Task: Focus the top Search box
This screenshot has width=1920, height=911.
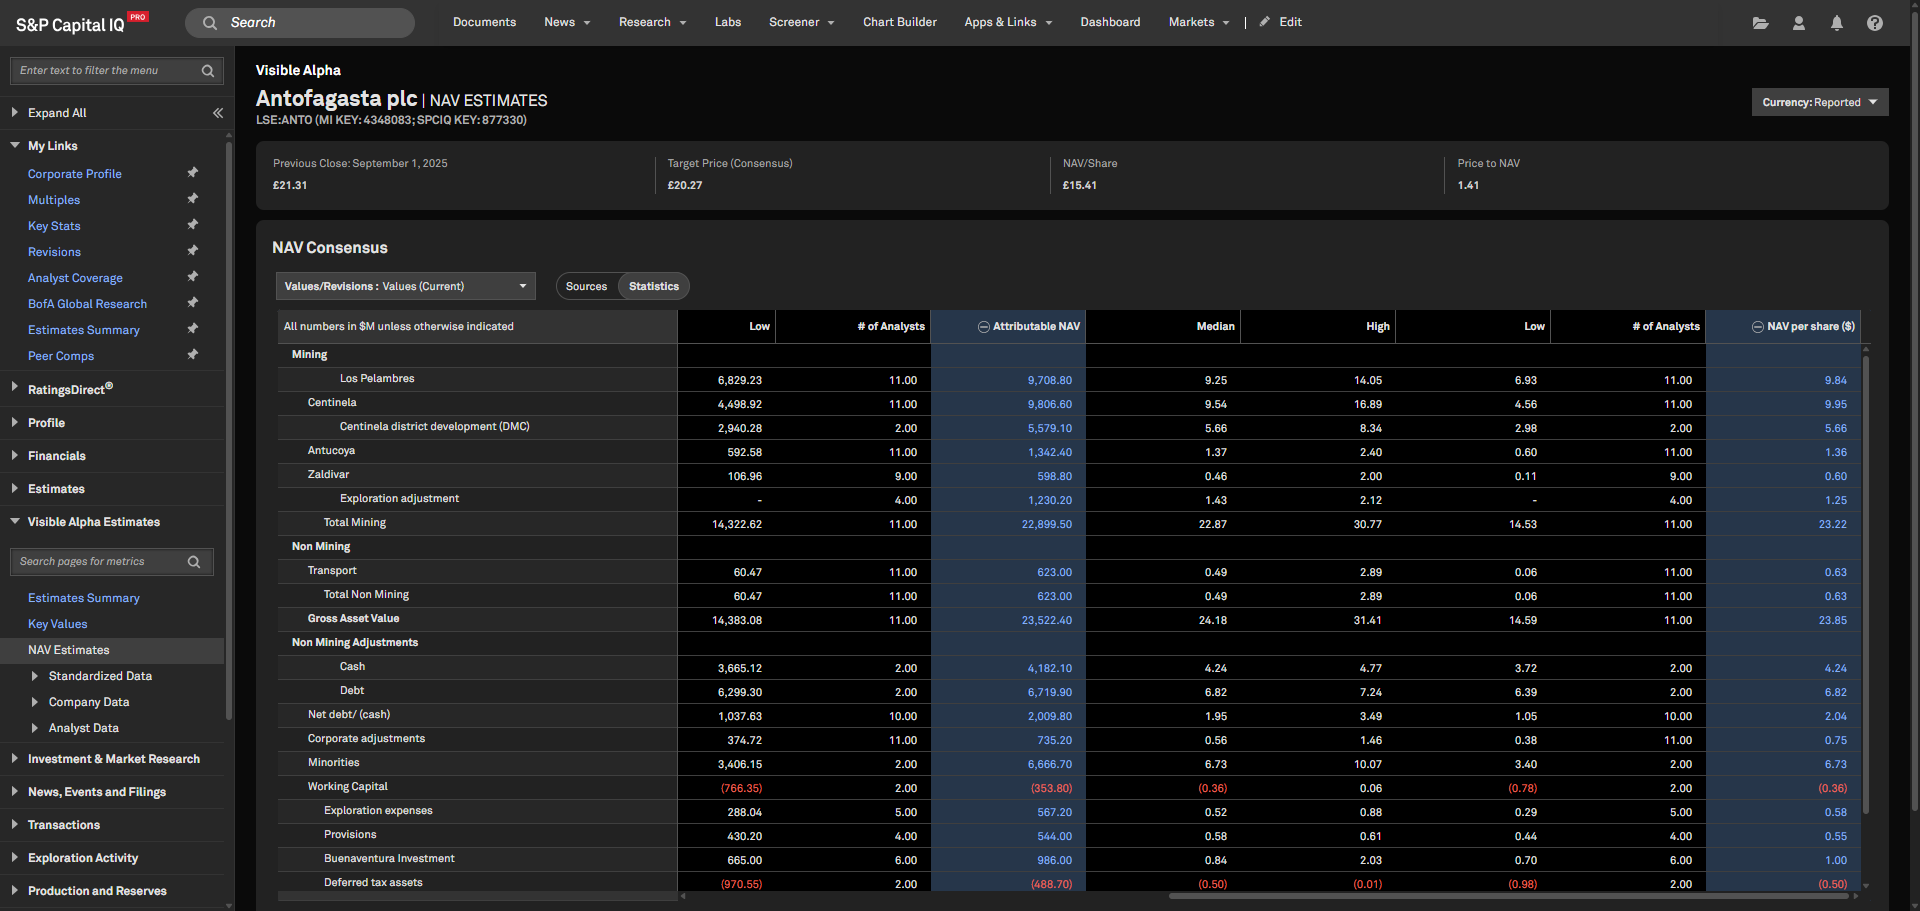Action: point(300,23)
